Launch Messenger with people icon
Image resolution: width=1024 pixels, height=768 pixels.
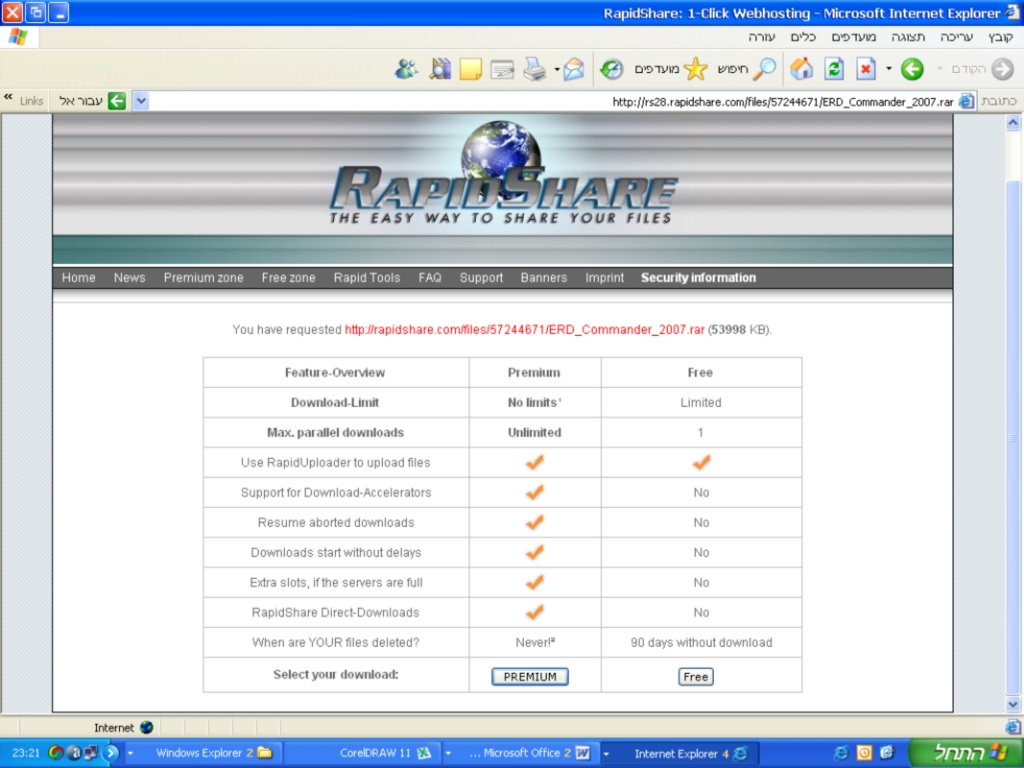[406, 69]
